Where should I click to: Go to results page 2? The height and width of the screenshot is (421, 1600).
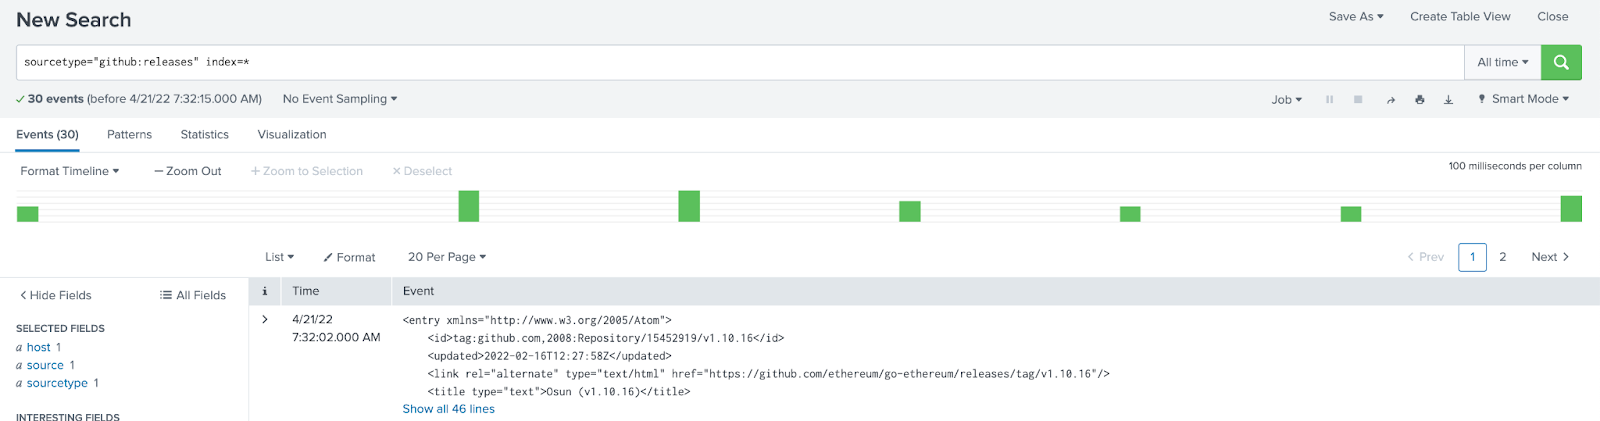coord(1502,257)
